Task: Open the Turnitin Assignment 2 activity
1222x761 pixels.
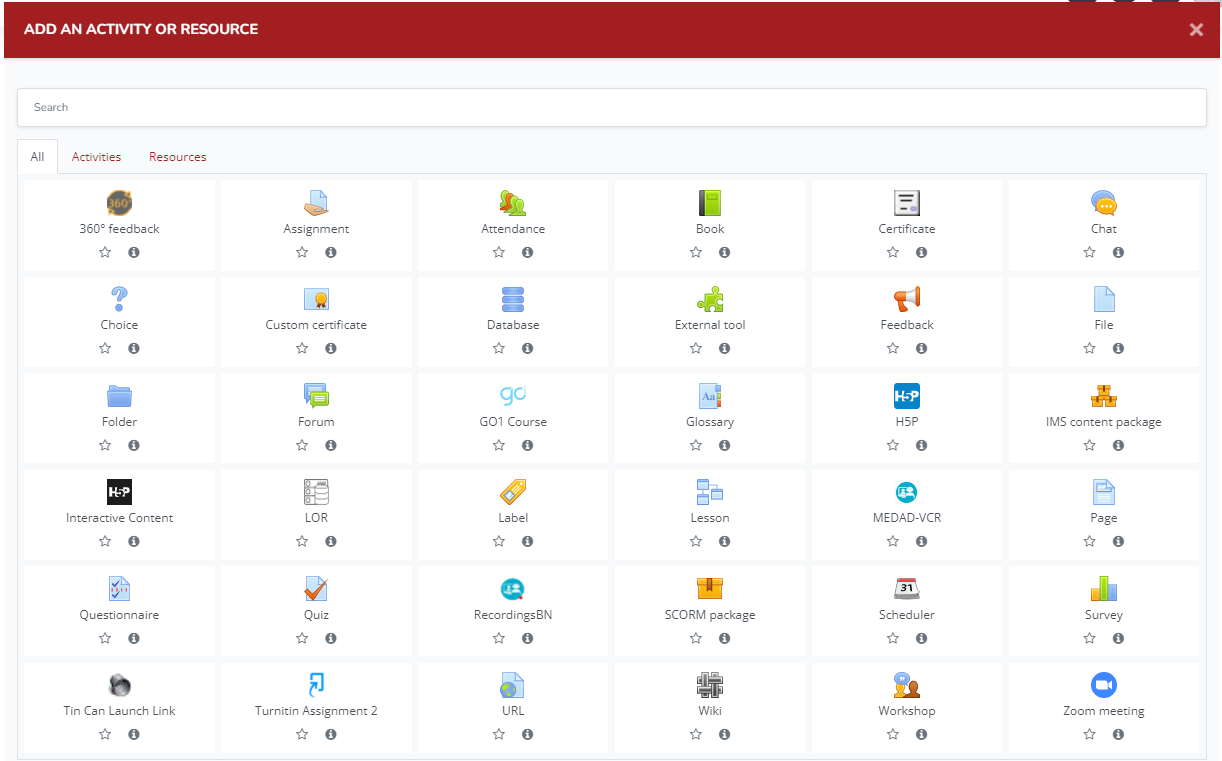Action: [x=316, y=684]
